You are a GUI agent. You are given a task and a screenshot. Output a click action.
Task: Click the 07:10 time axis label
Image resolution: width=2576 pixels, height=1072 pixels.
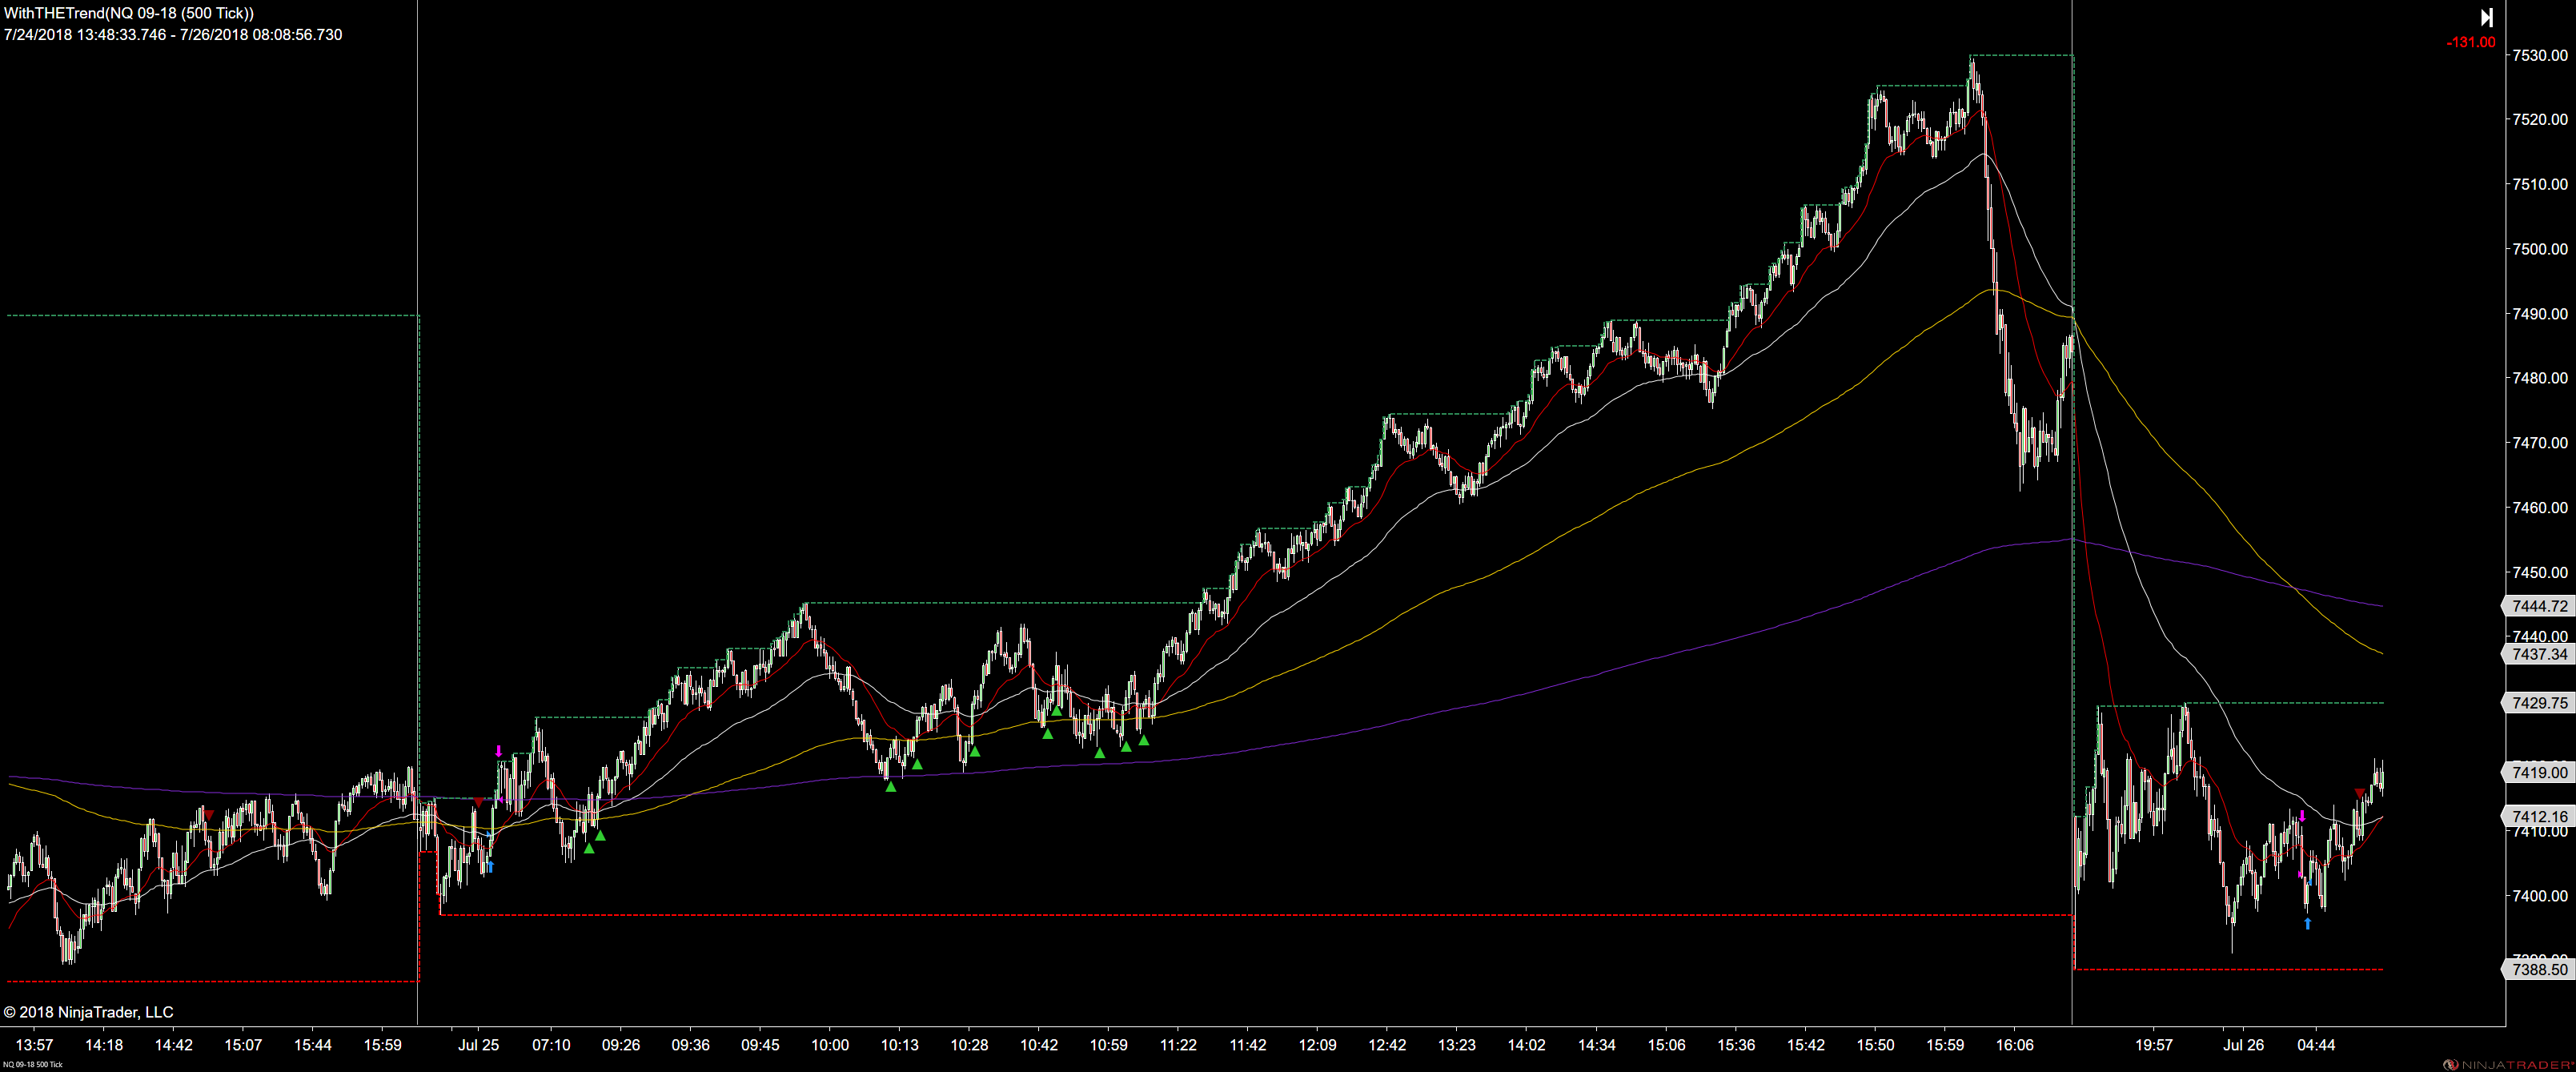(551, 1045)
